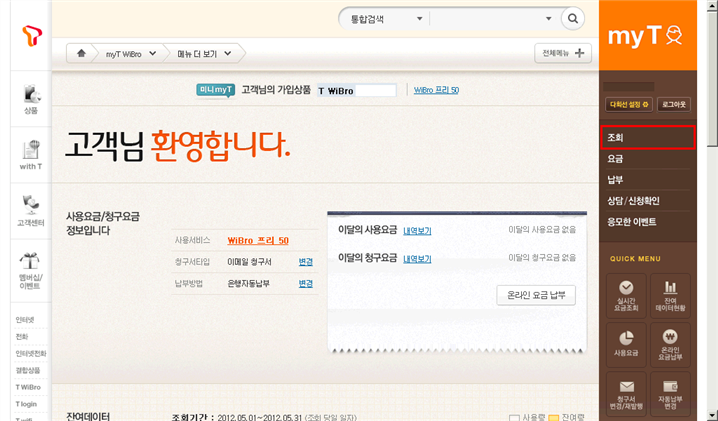Image resolution: width=718 pixels, height=421 pixels.
Task: Click the 고객님 환영합니다 heading
Action: pyautogui.click(x=178, y=147)
